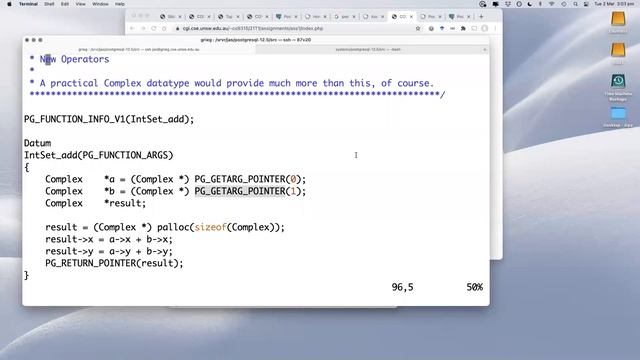The height and width of the screenshot is (360, 640).
Task: Close the active browser tab
Action: [x=411, y=17]
